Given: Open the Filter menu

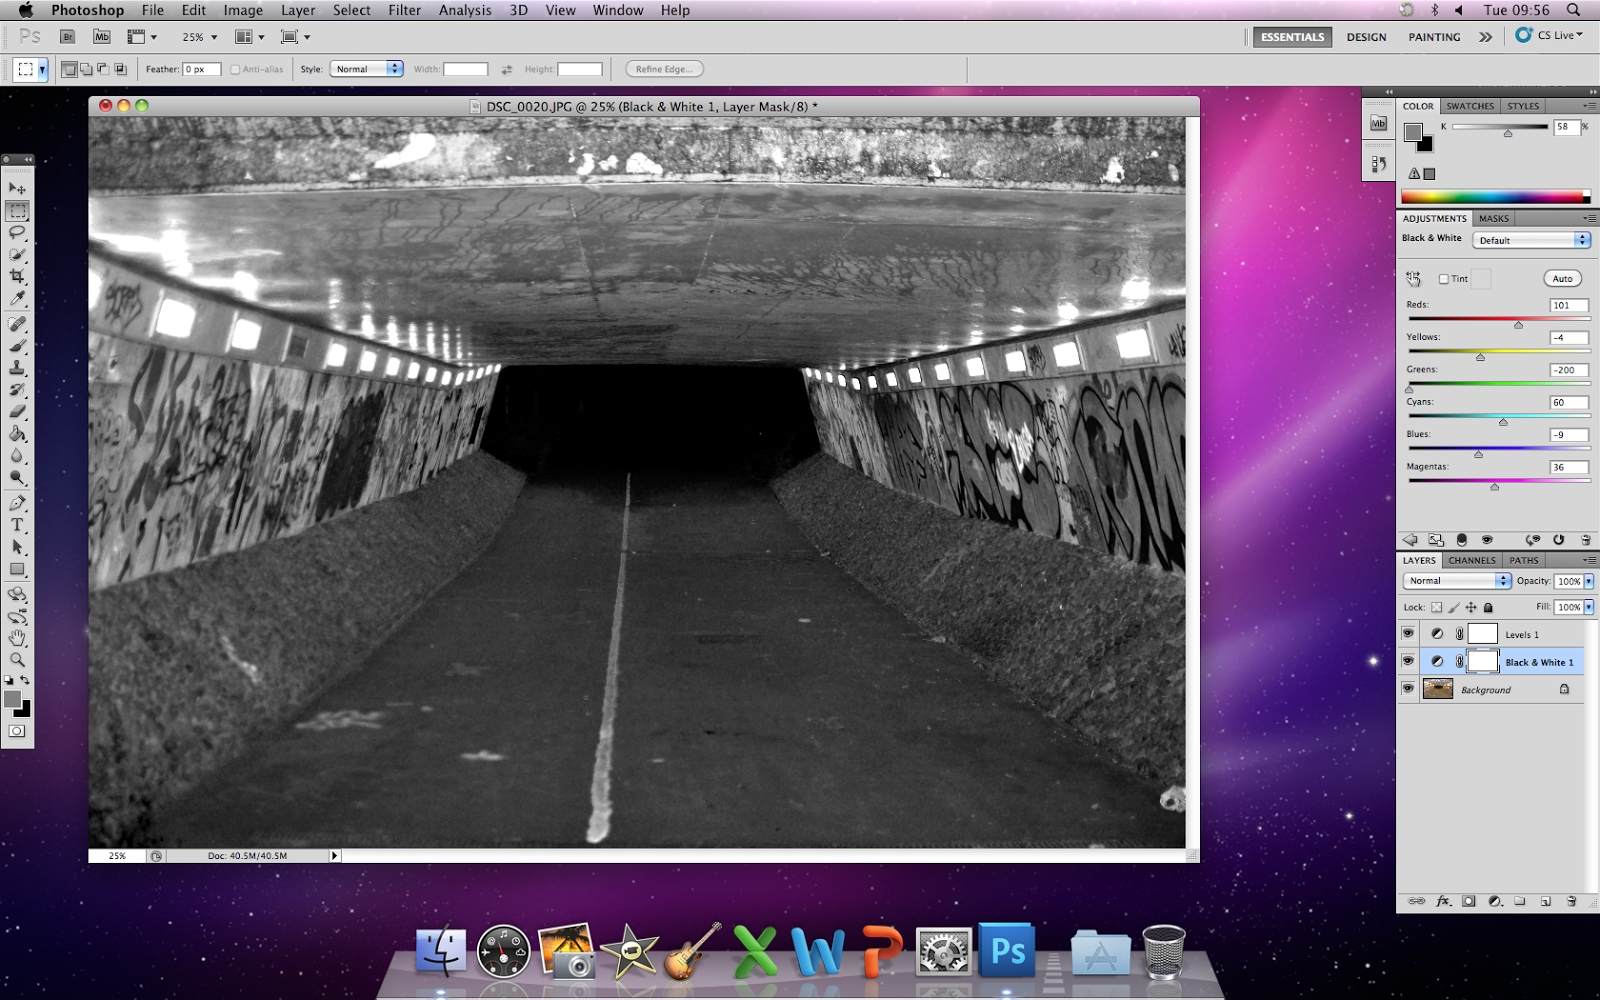Looking at the screenshot, I should (404, 10).
